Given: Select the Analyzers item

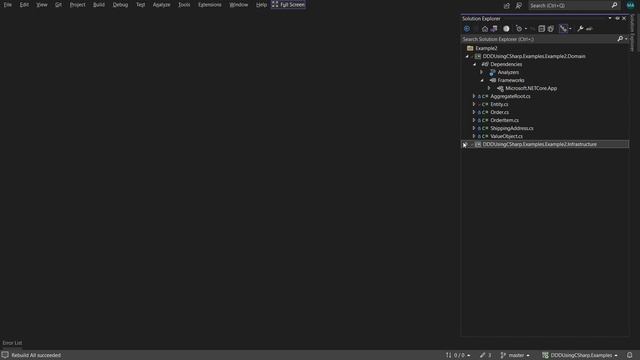Looking at the screenshot, I should pos(508,72).
